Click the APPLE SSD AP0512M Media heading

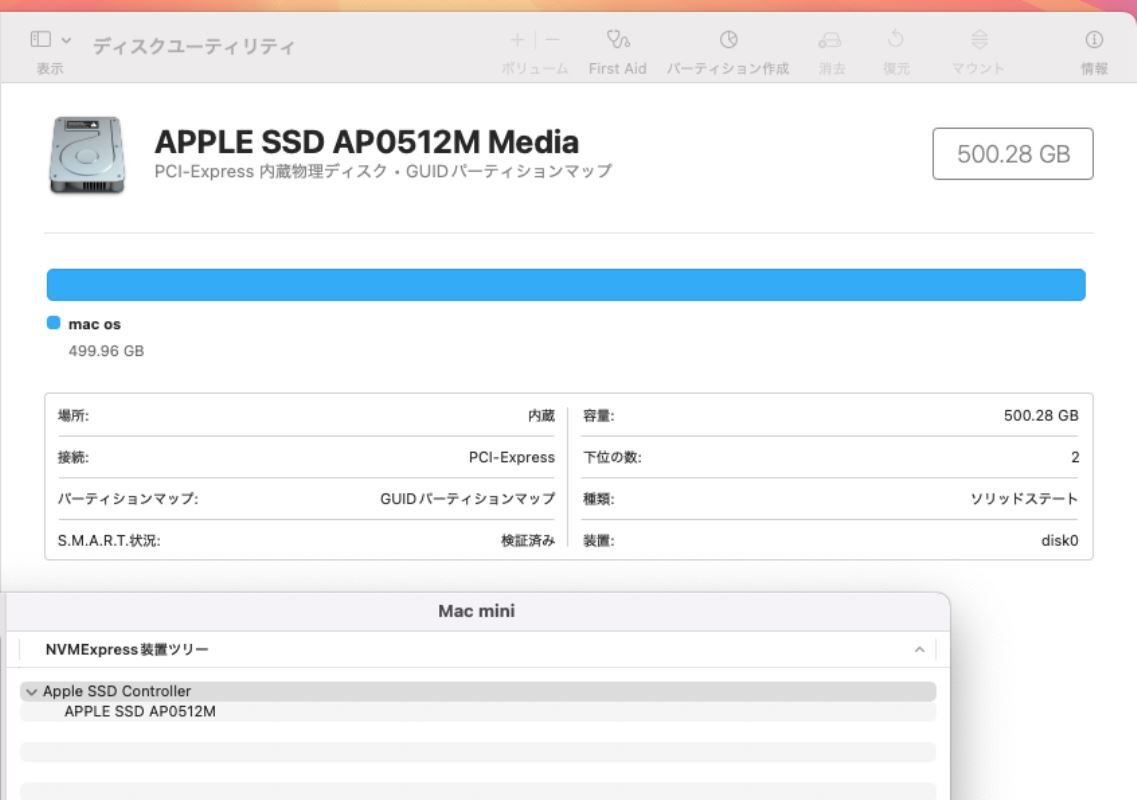pyautogui.click(x=366, y=142)
